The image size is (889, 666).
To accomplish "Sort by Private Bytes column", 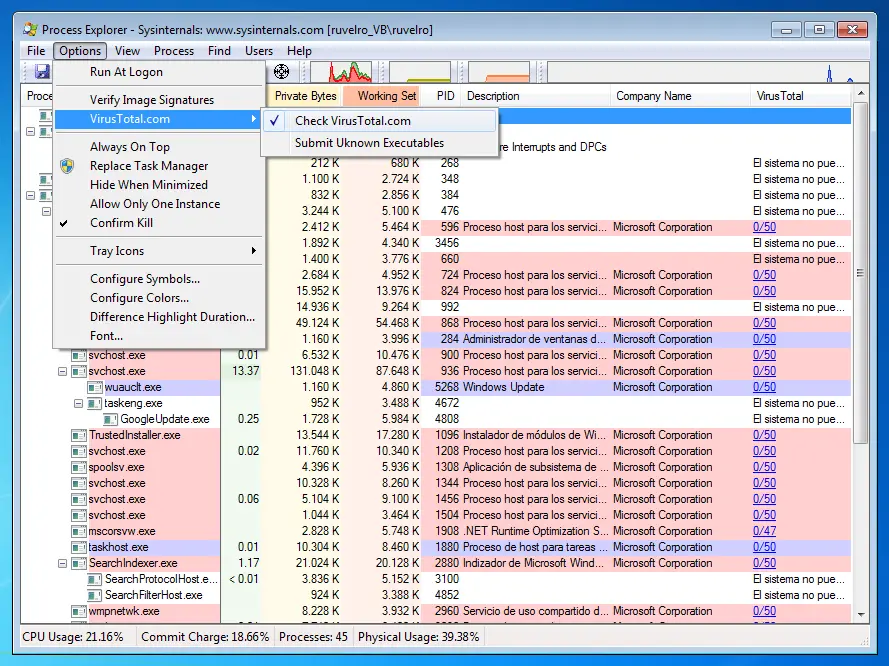I will [305, 96].
